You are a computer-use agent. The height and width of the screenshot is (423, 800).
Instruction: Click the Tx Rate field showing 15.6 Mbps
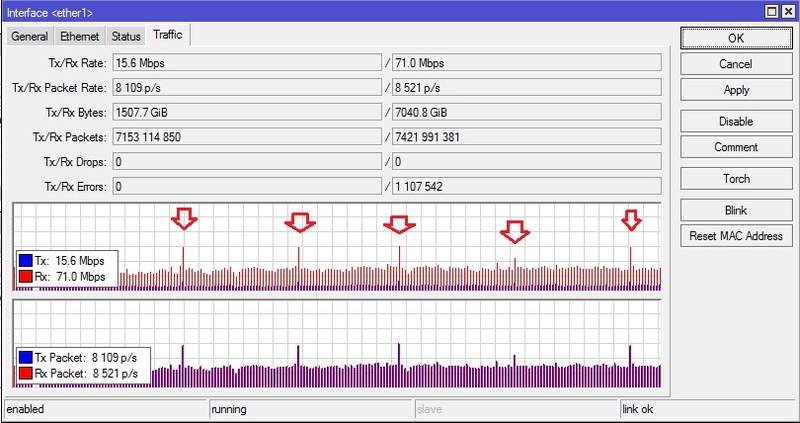247,63
